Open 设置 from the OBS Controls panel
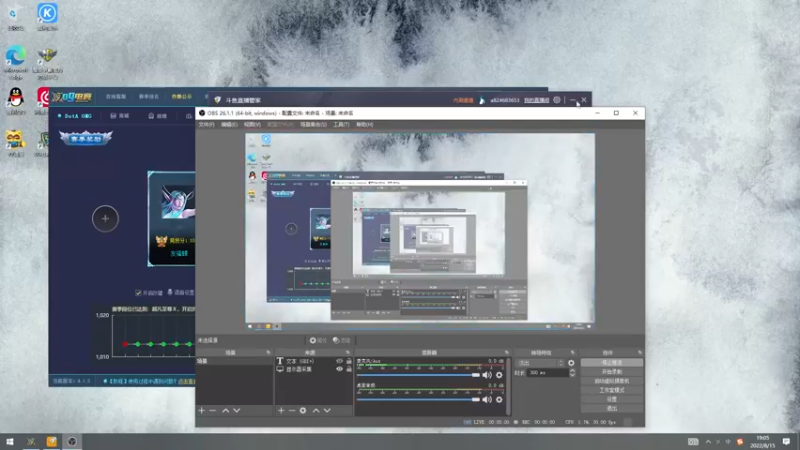 point(612,399)
